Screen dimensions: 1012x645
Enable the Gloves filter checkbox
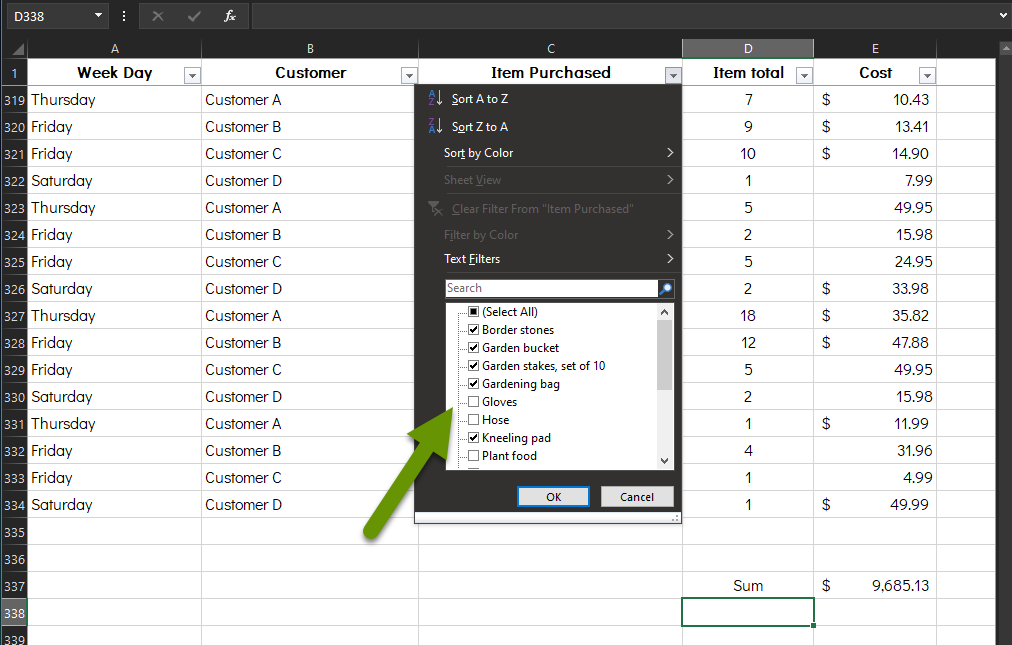point(473,401)
